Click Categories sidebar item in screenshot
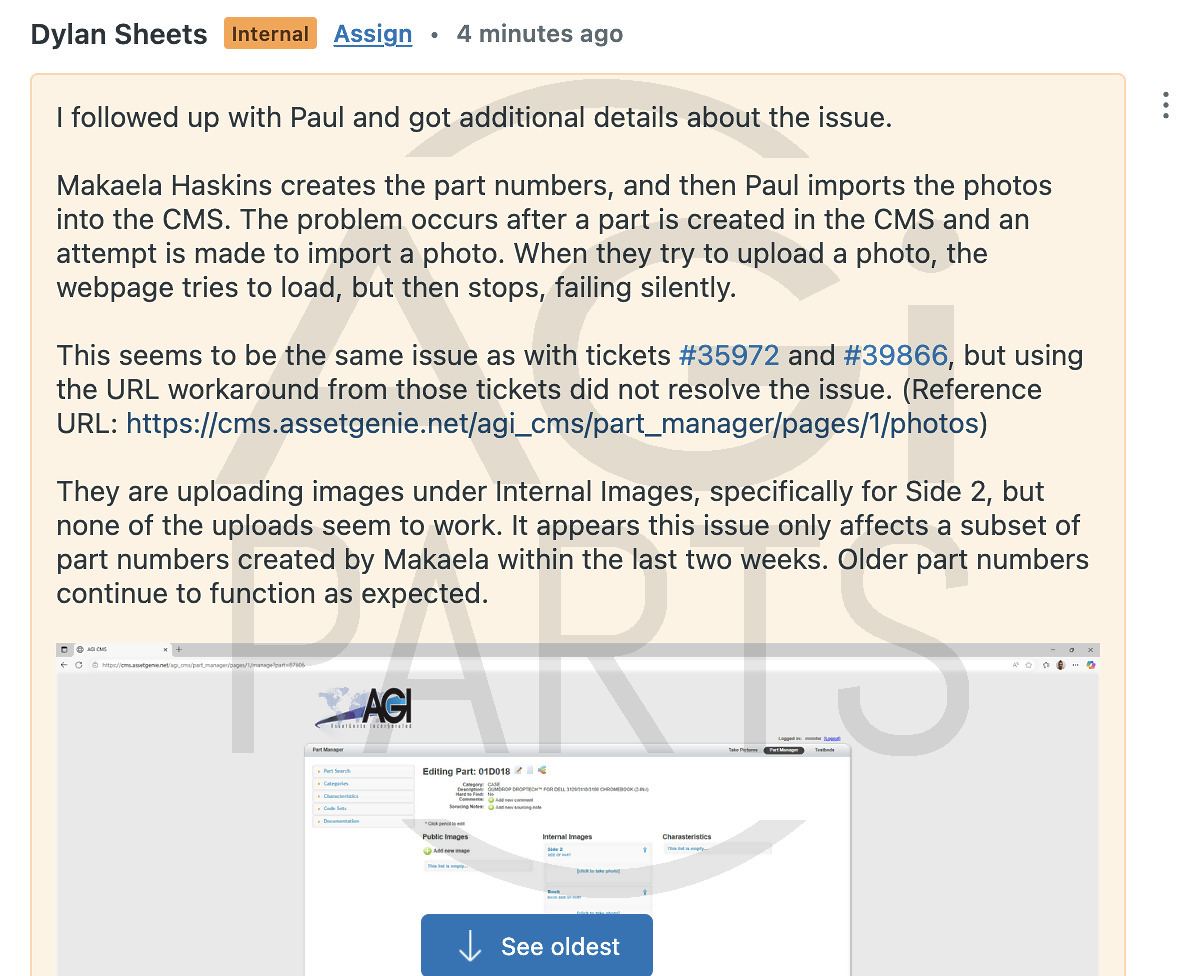 tap(336, 784)
